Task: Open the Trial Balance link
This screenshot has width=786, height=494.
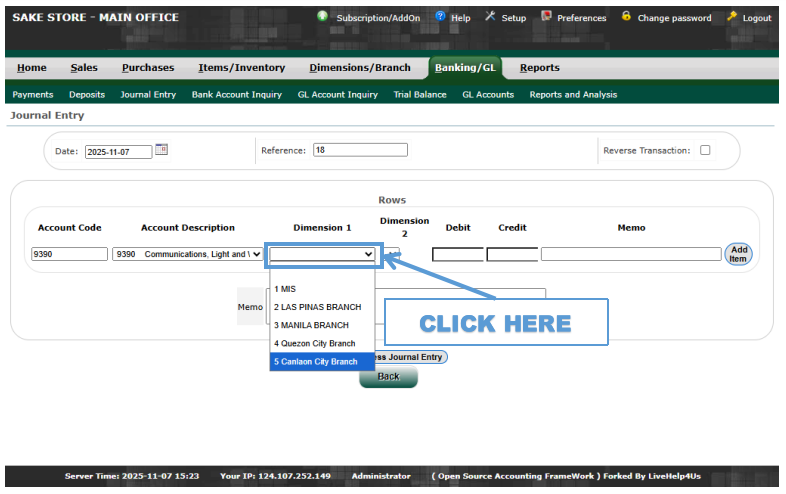Action: pyautogui.click(x=420, y=95)
